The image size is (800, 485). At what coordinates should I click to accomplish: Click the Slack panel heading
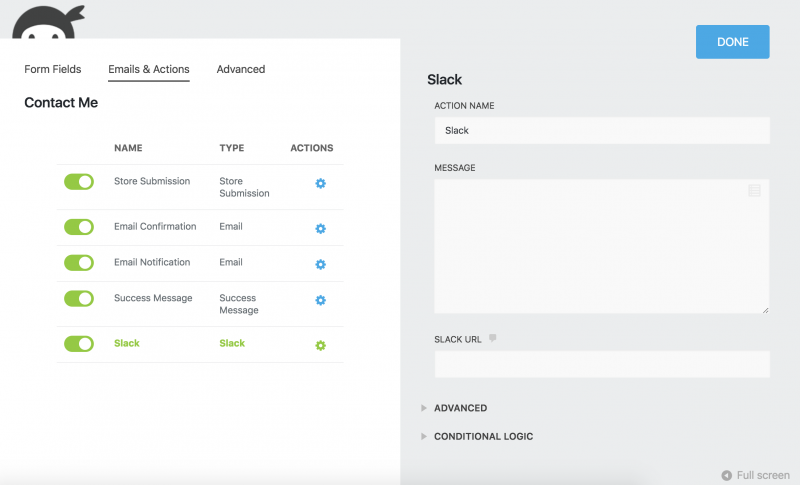click(444, 80)
